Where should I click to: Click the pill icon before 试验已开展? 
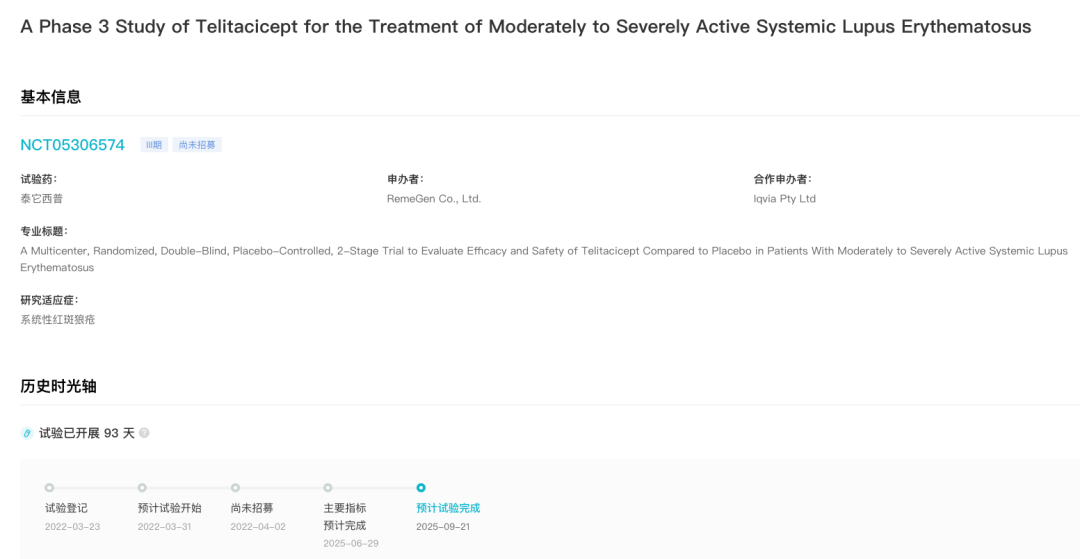coord(27,433)
